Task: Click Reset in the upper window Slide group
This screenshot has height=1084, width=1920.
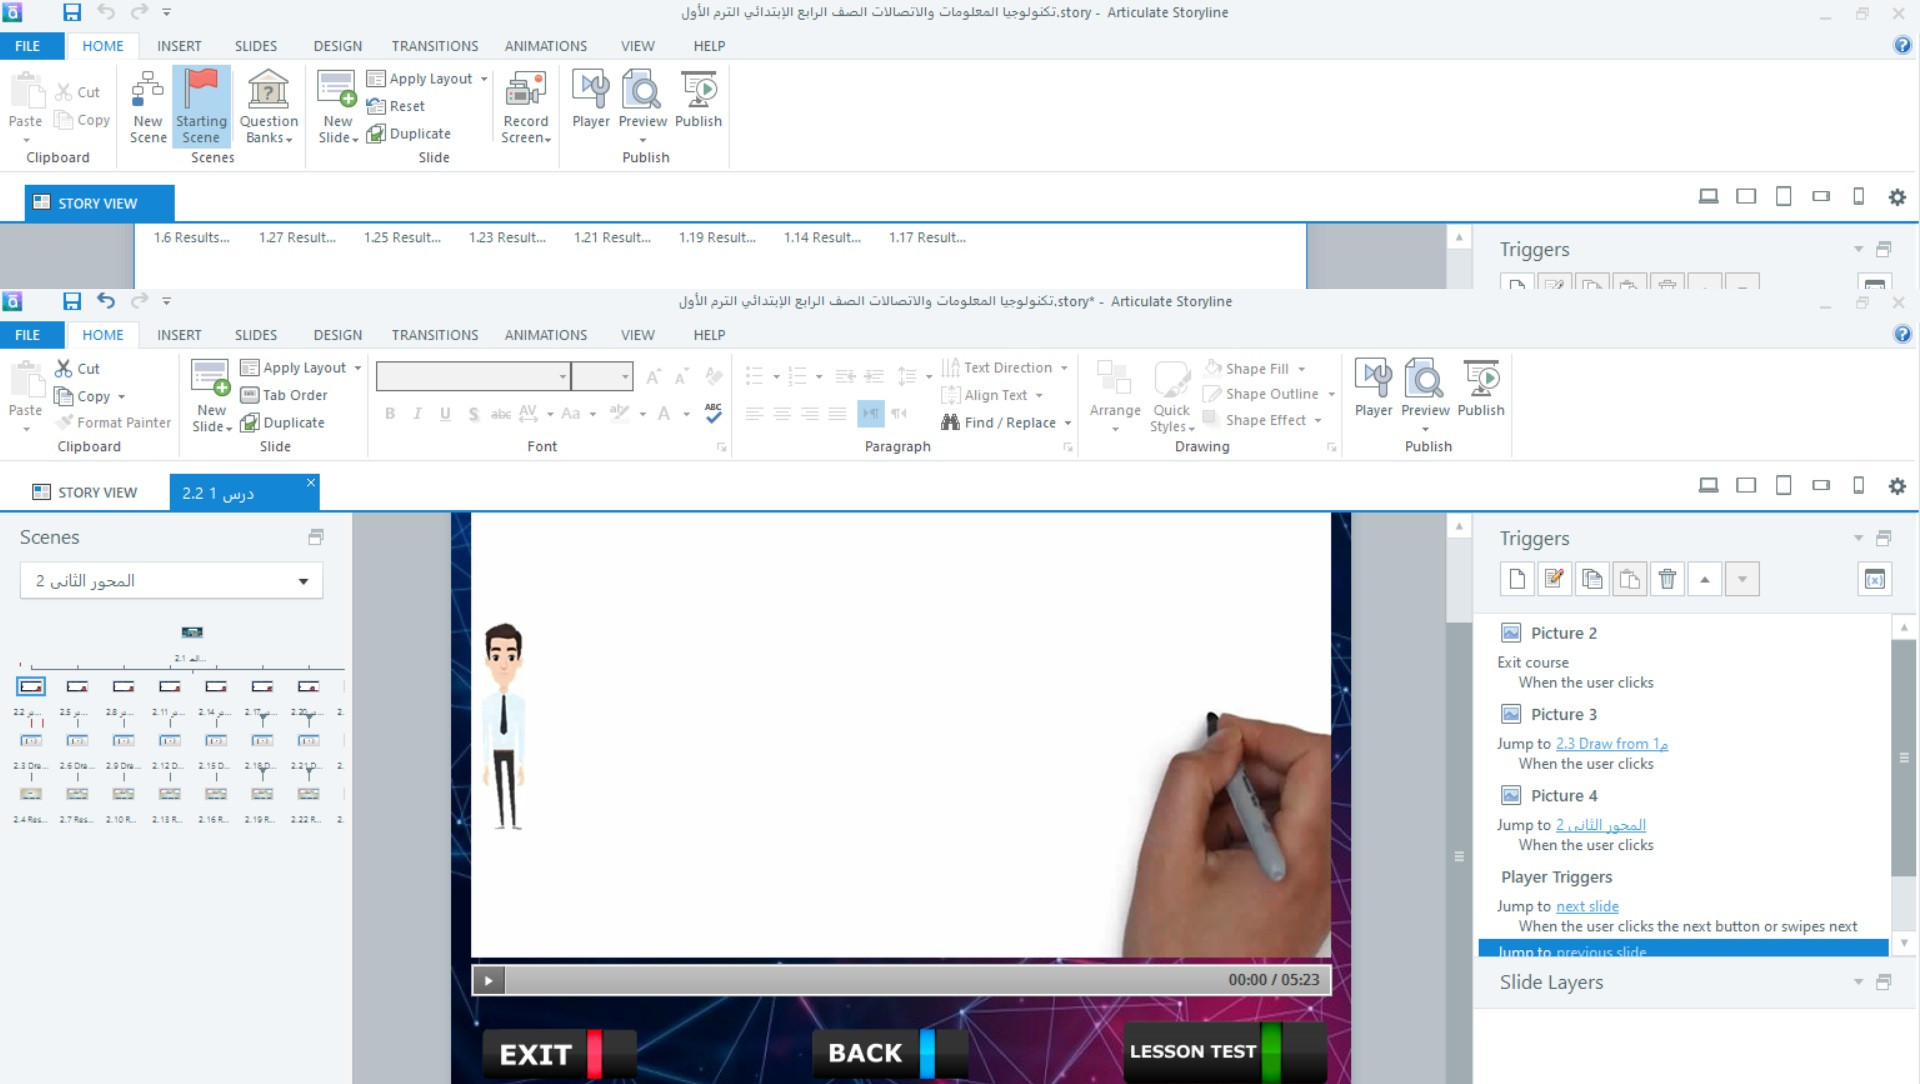Action: (396, 106)
